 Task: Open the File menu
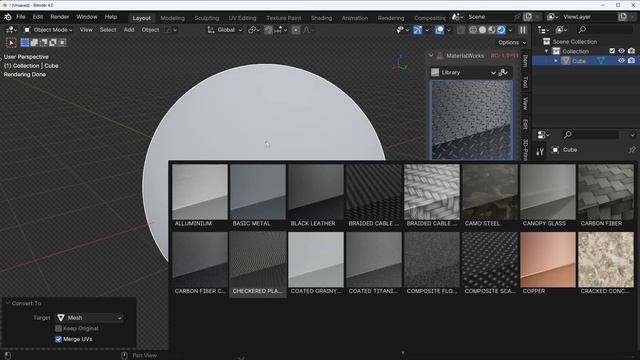coord(21,17)
